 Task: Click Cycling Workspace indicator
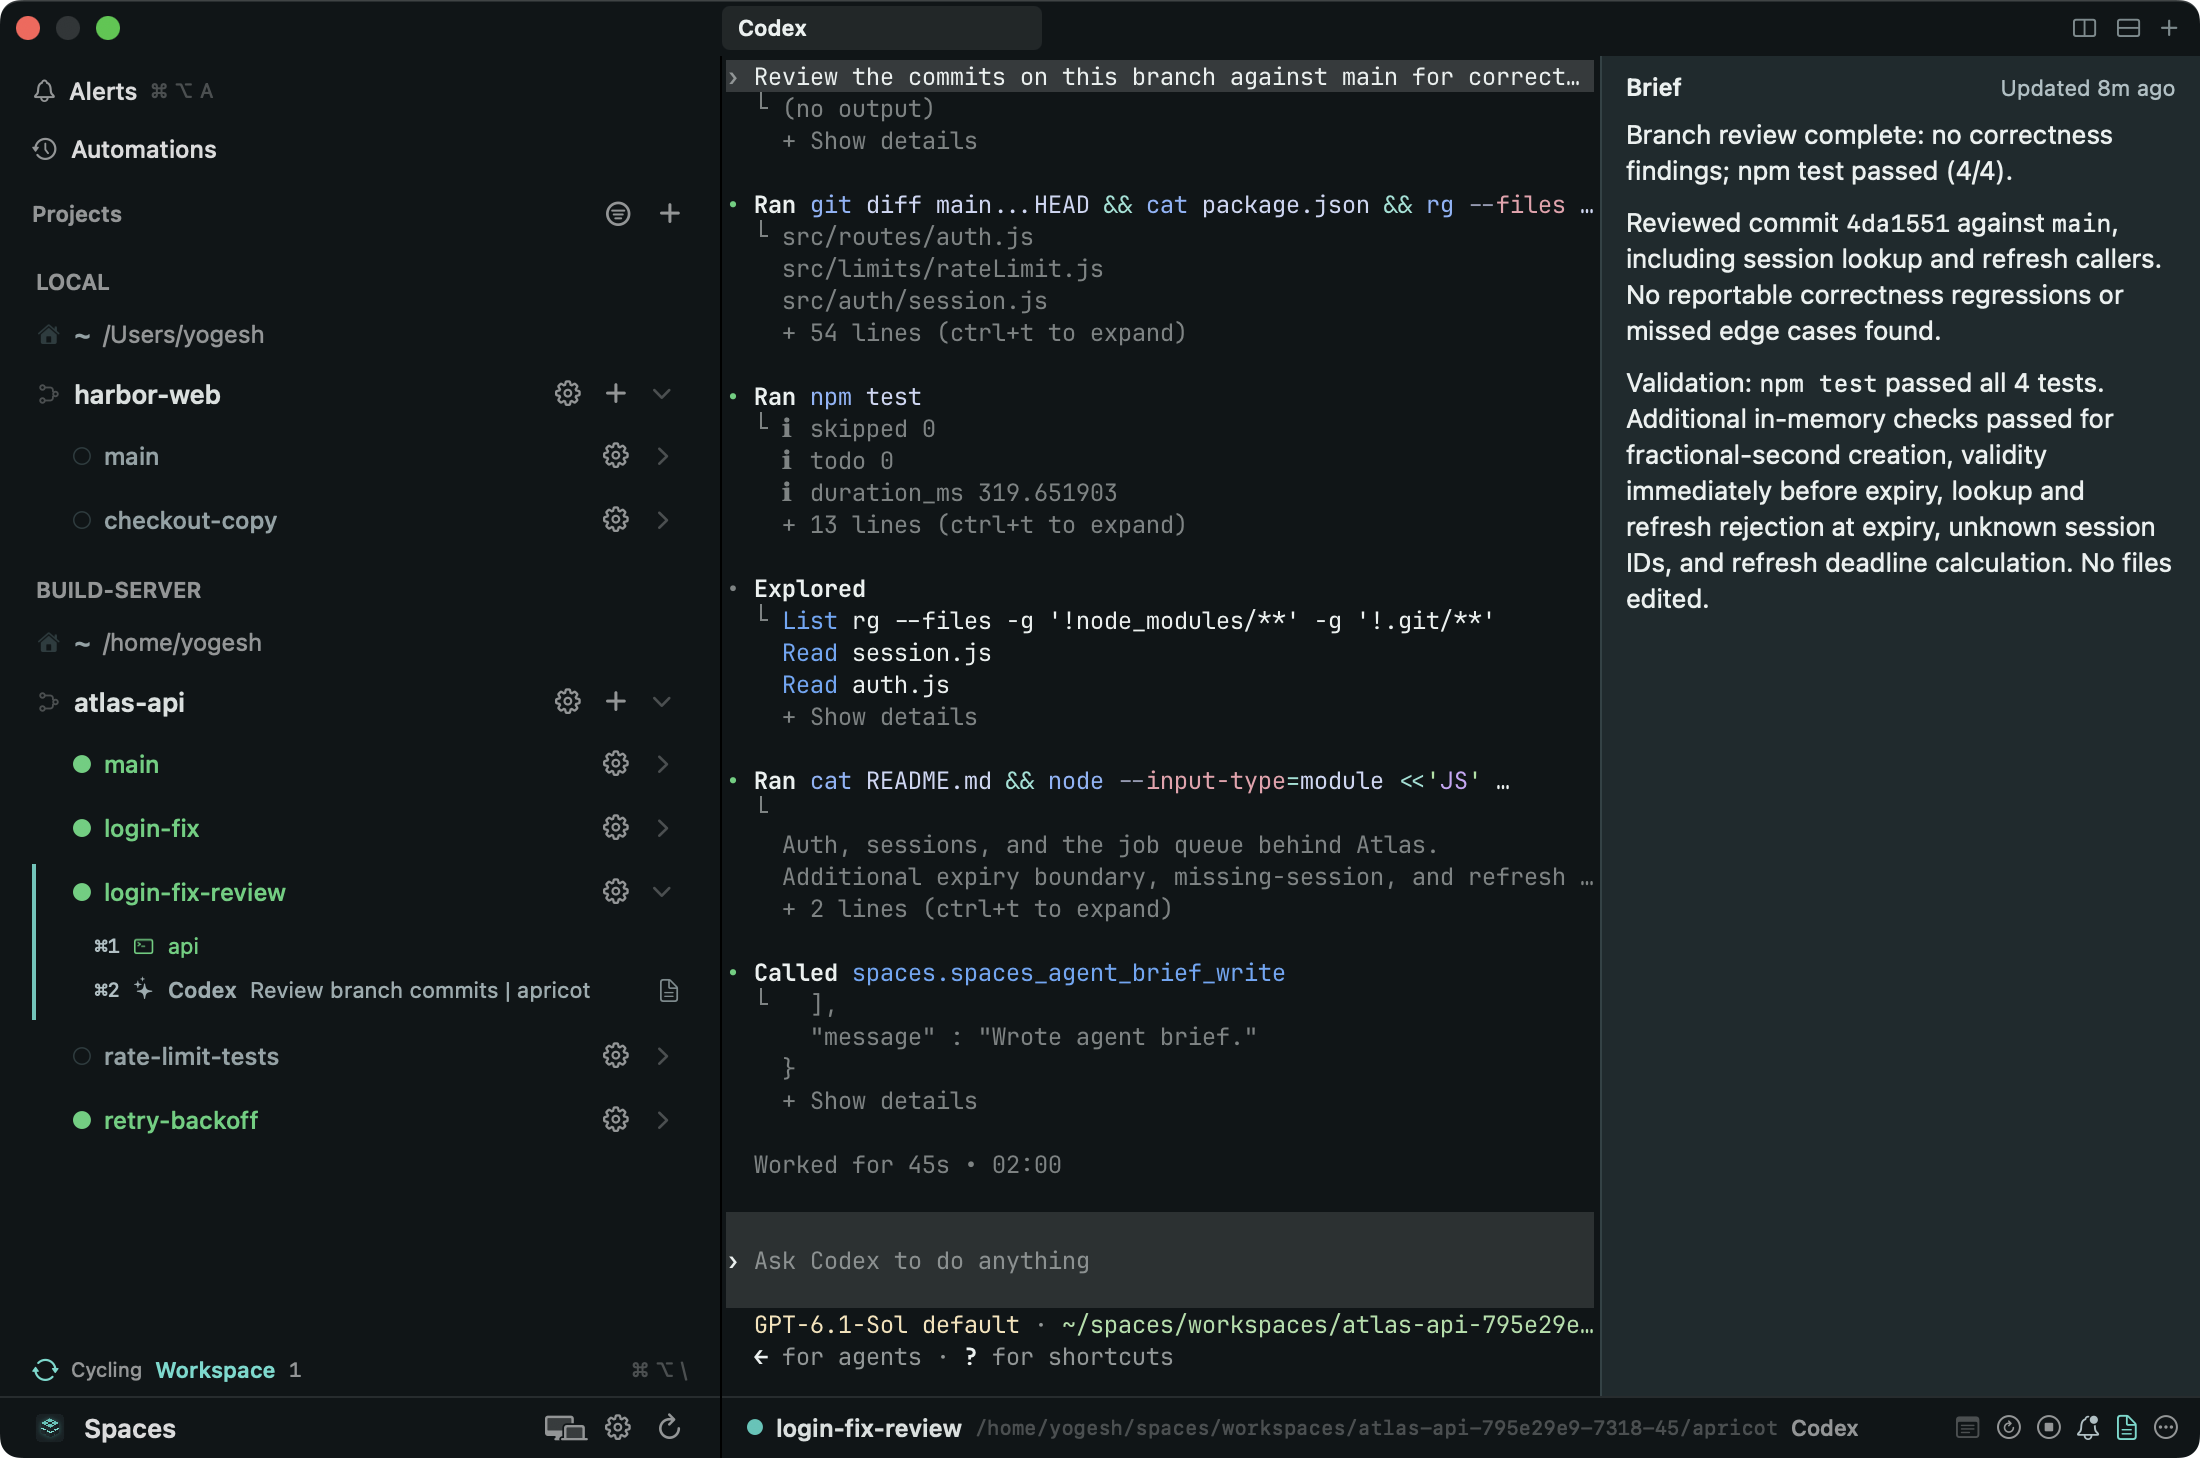[x=166, y=1370]
